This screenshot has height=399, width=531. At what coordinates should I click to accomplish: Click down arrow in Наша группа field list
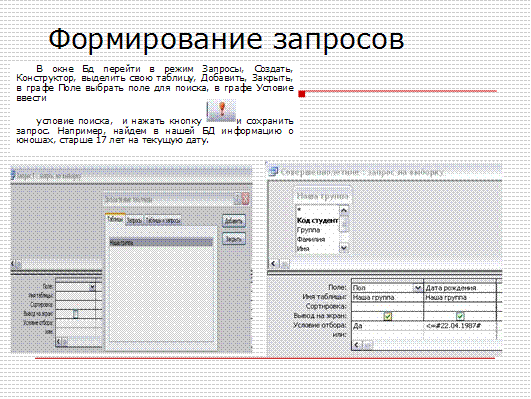click(344, 248)
